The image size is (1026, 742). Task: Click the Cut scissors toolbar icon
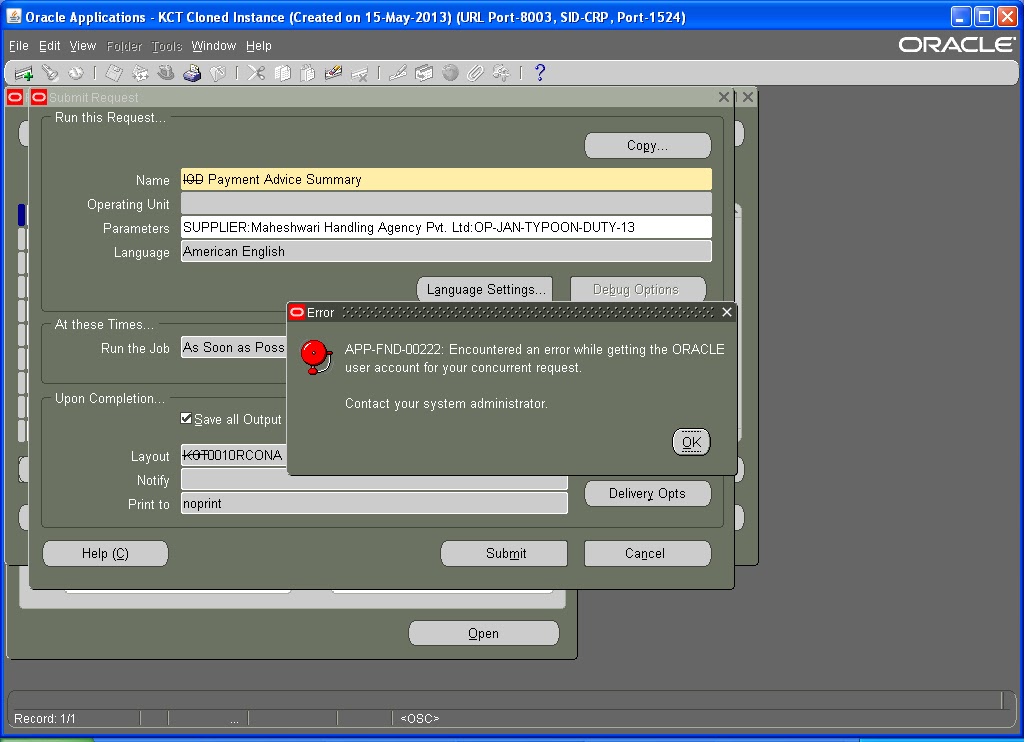click(256, 73)
